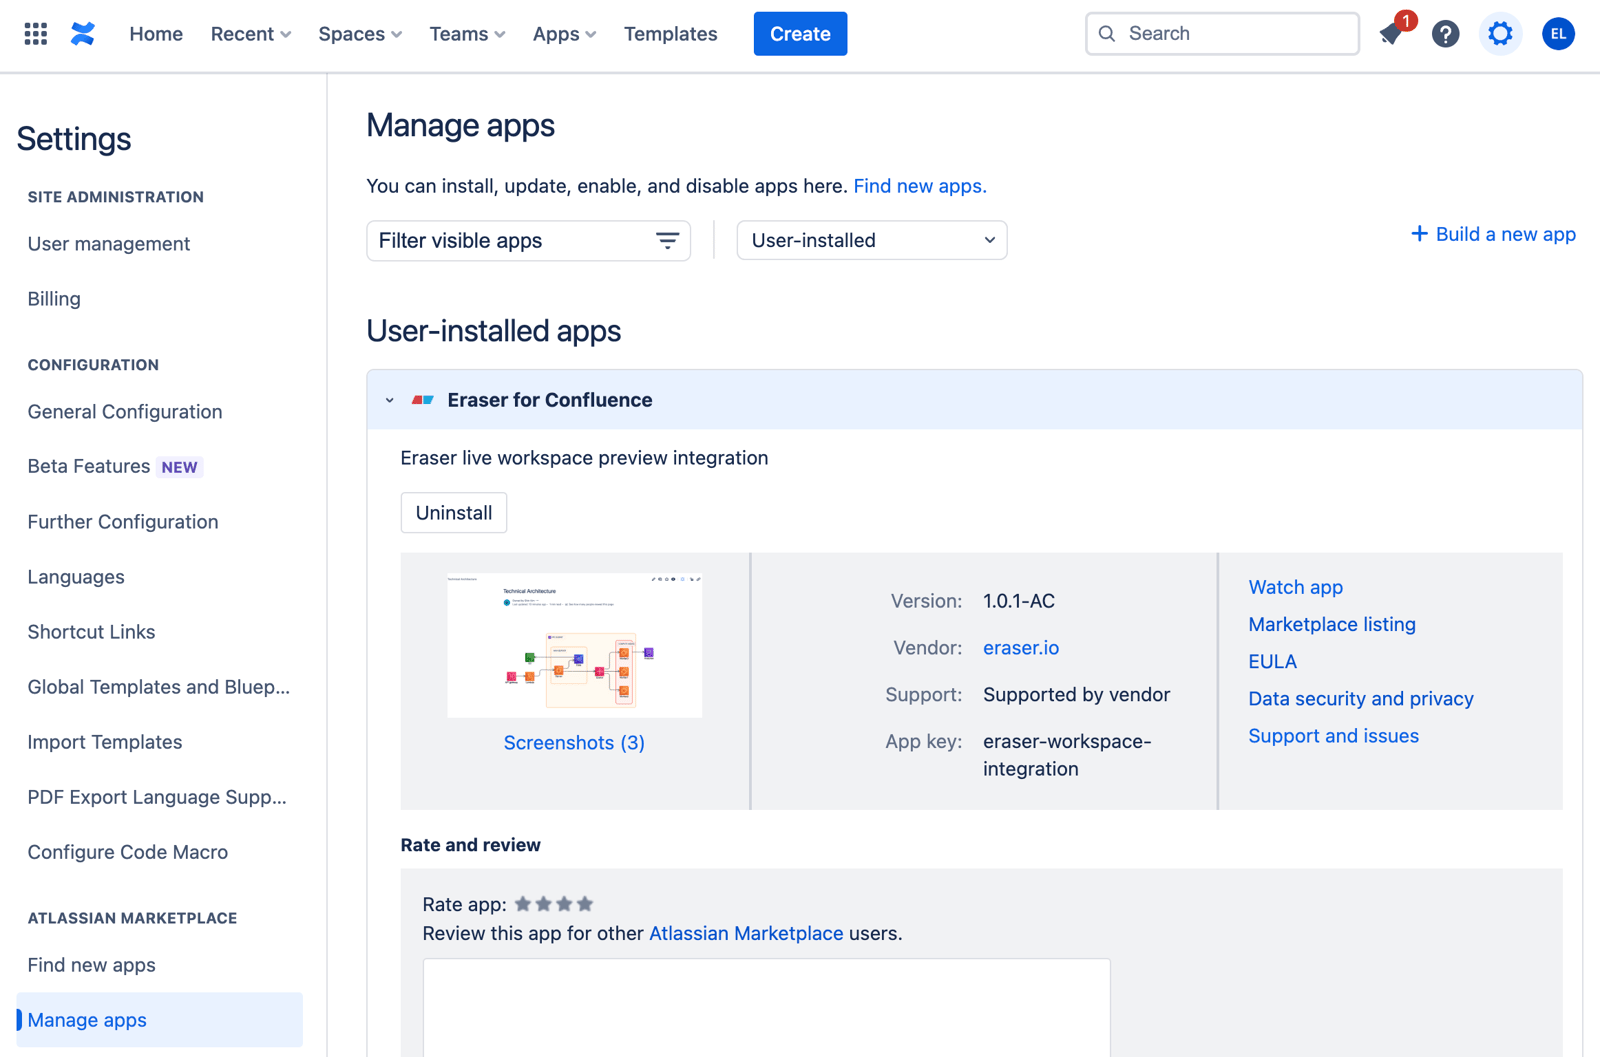Image resolution: width=1600 pixels, height=1057 pixels.
Task: Open the Data security and privacy link
Action: pos(1361,699)
